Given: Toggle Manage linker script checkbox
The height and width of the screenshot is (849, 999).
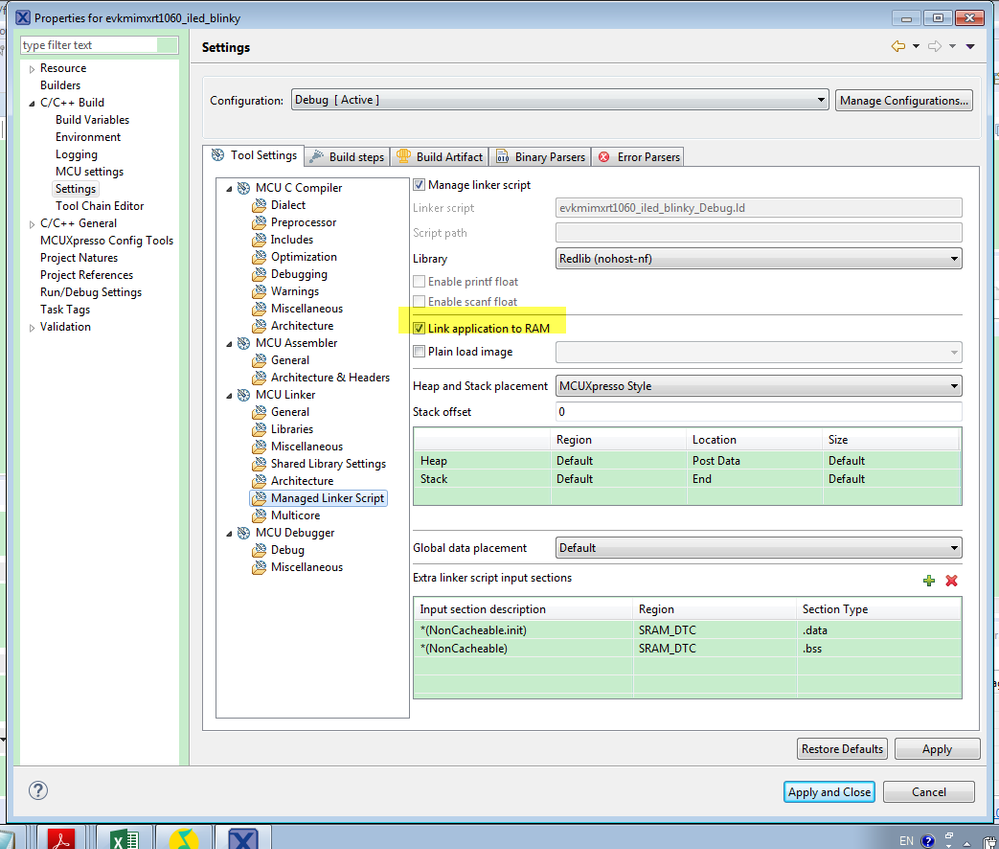Looking at the screenshot, I should click(419, 185).
